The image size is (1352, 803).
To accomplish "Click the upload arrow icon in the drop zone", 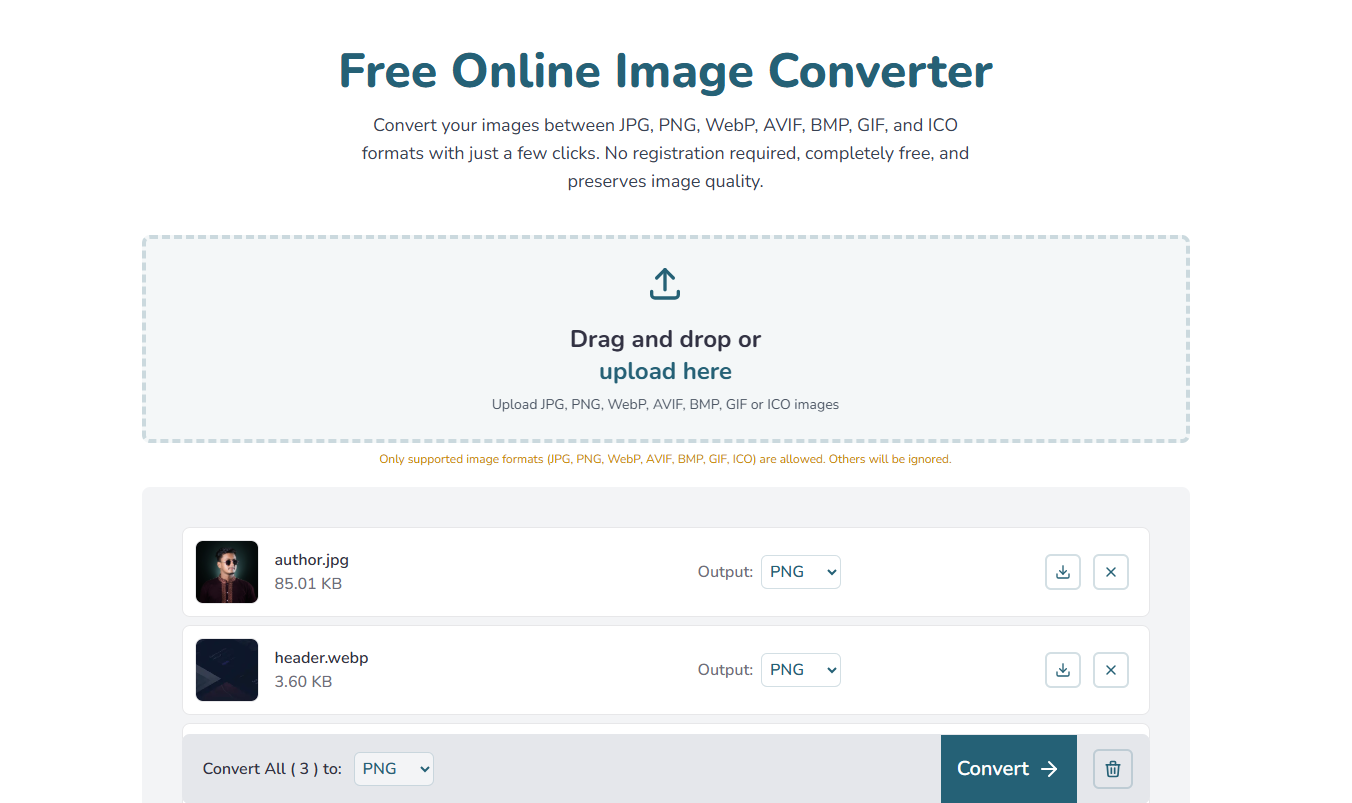I will pos(665,283).
